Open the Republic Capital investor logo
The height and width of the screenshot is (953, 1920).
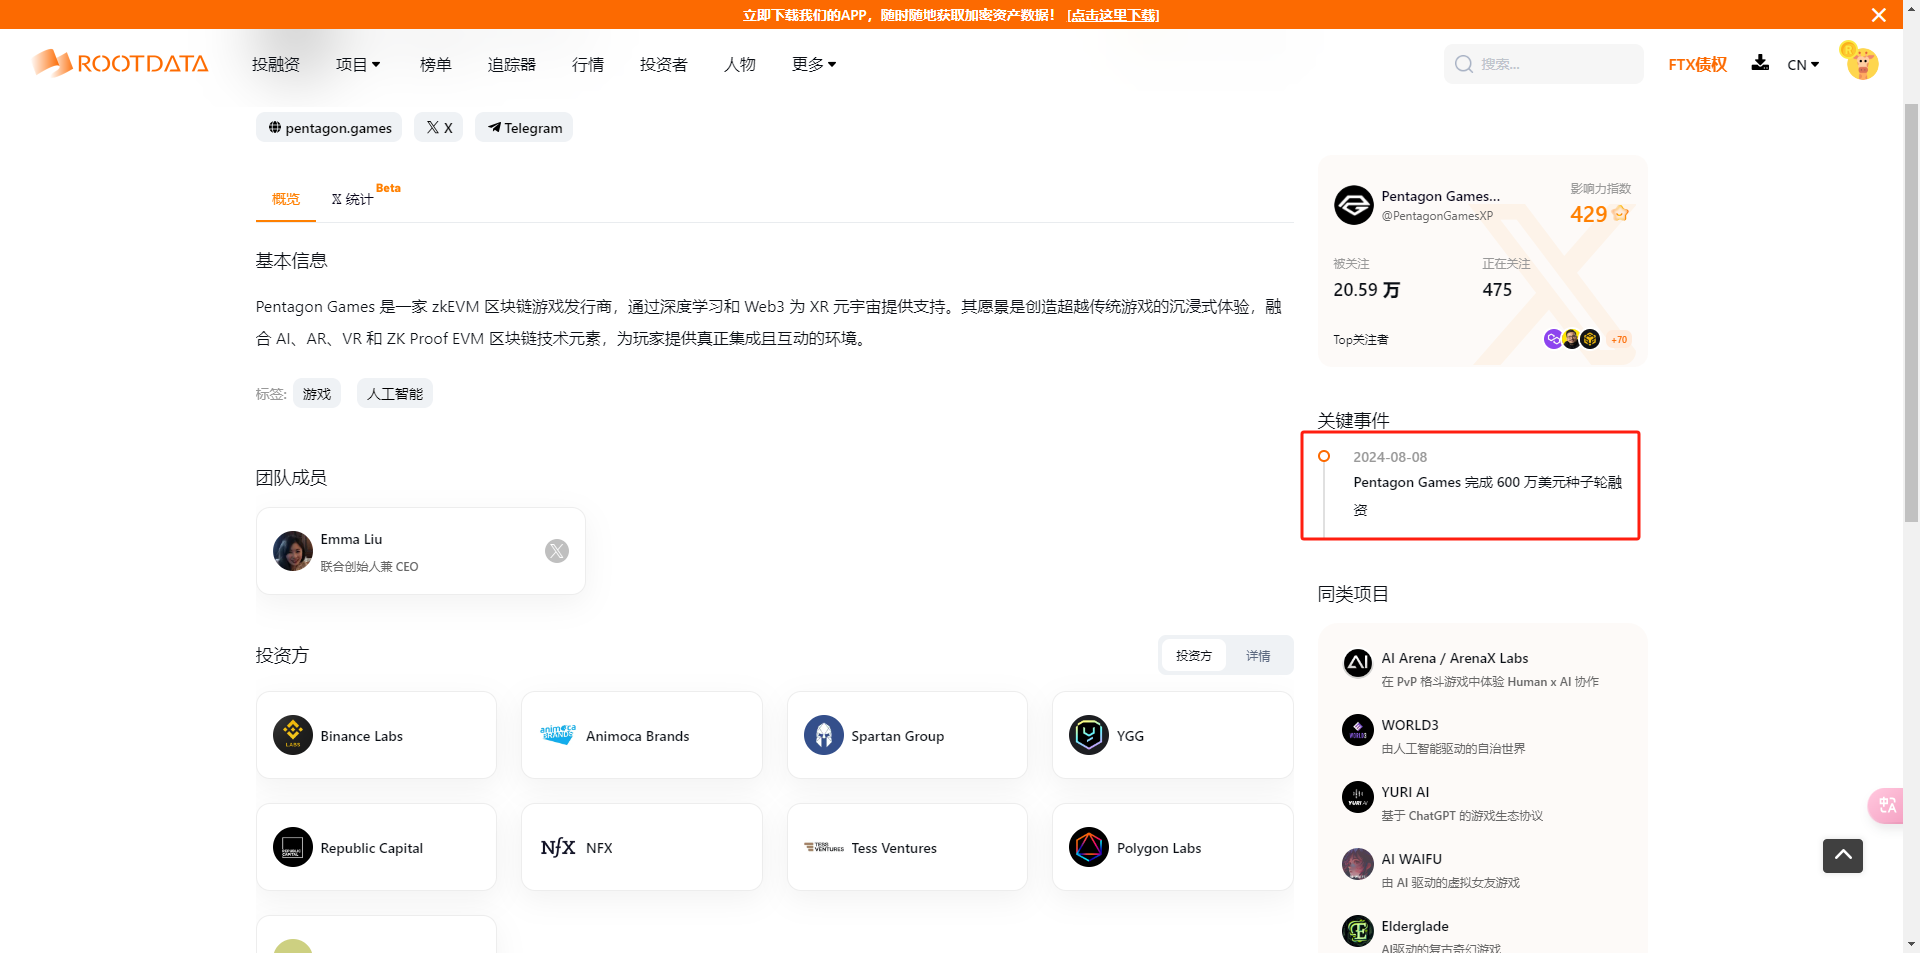point(293,847)
